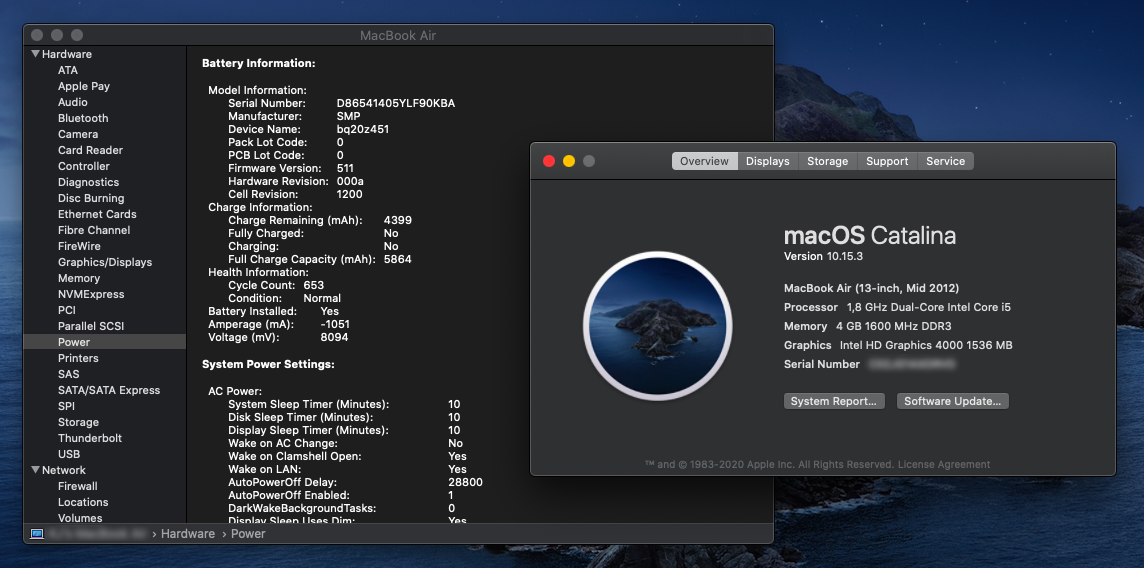Select Camera in the sidebar

78,134
